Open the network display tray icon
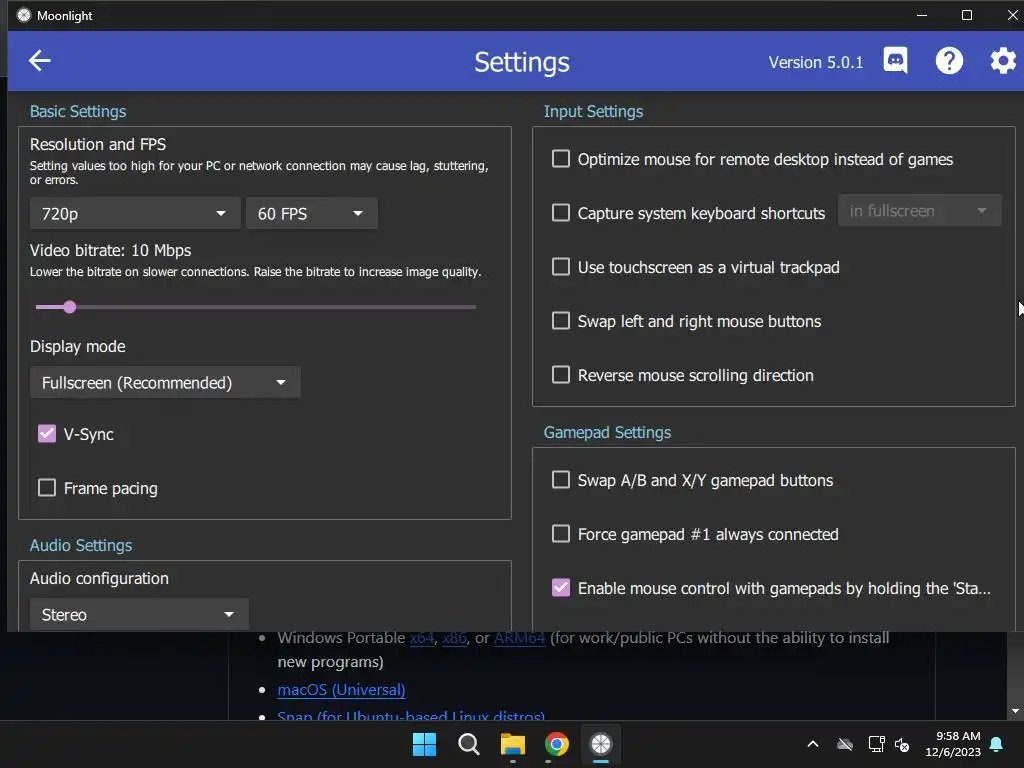 pyautogui.click(x=876, y=744)
